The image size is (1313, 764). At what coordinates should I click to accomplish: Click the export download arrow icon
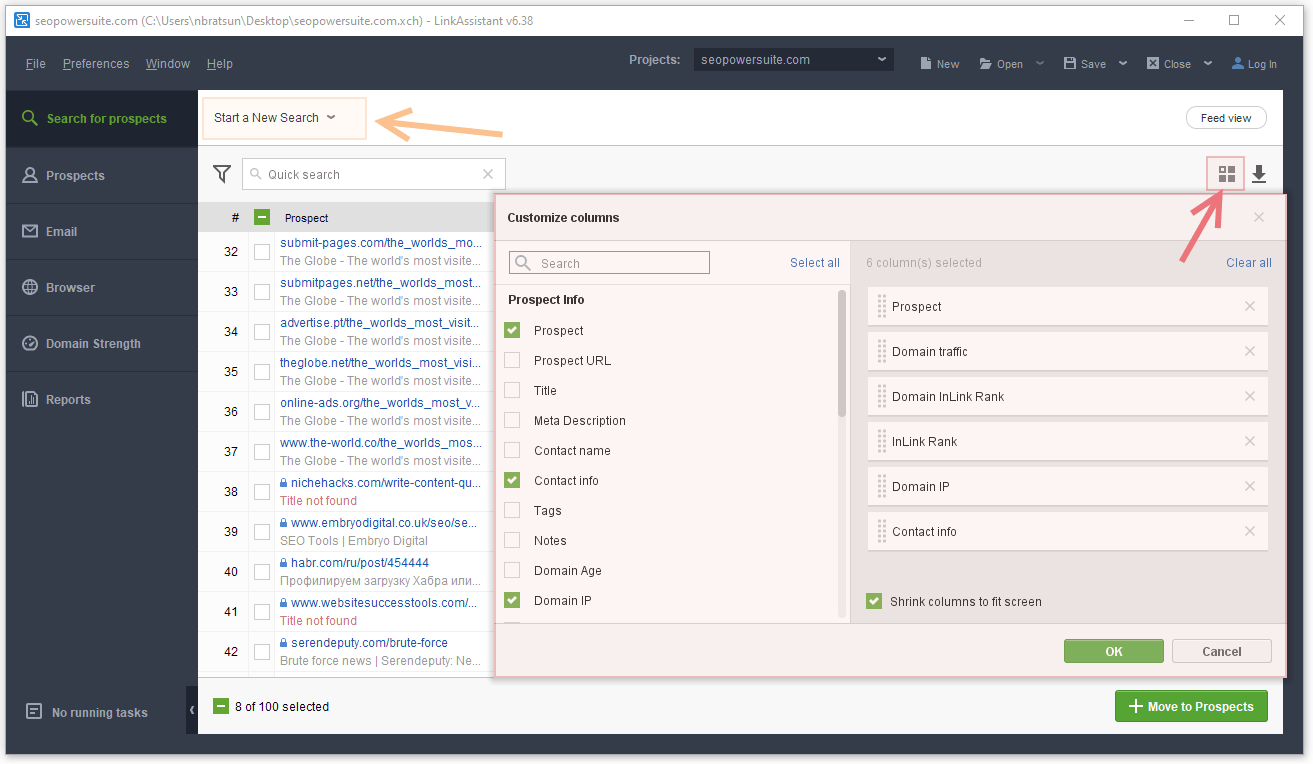(1259, 175)
